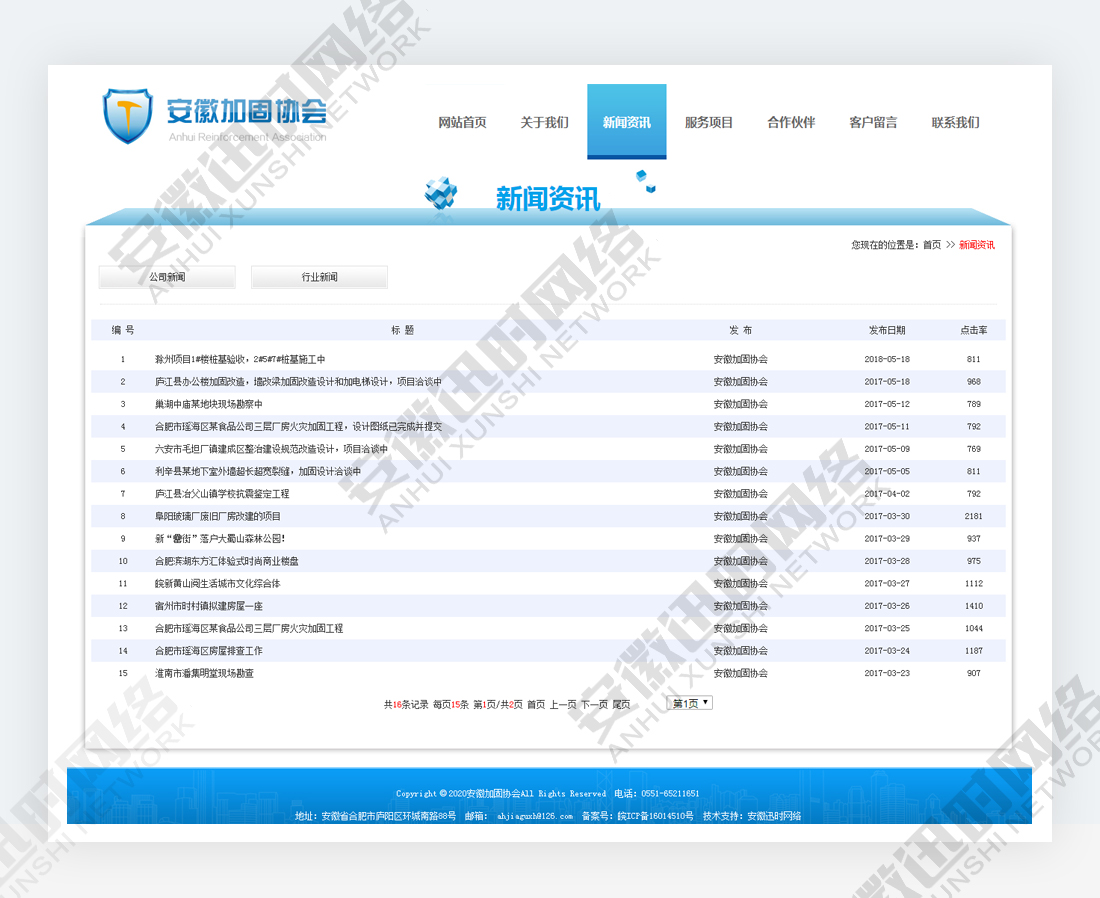Image resolution: width=1100 pixels, height=898 pixels.
Task: Open the 服务项目 navigation item
Action: click(709, 123)
